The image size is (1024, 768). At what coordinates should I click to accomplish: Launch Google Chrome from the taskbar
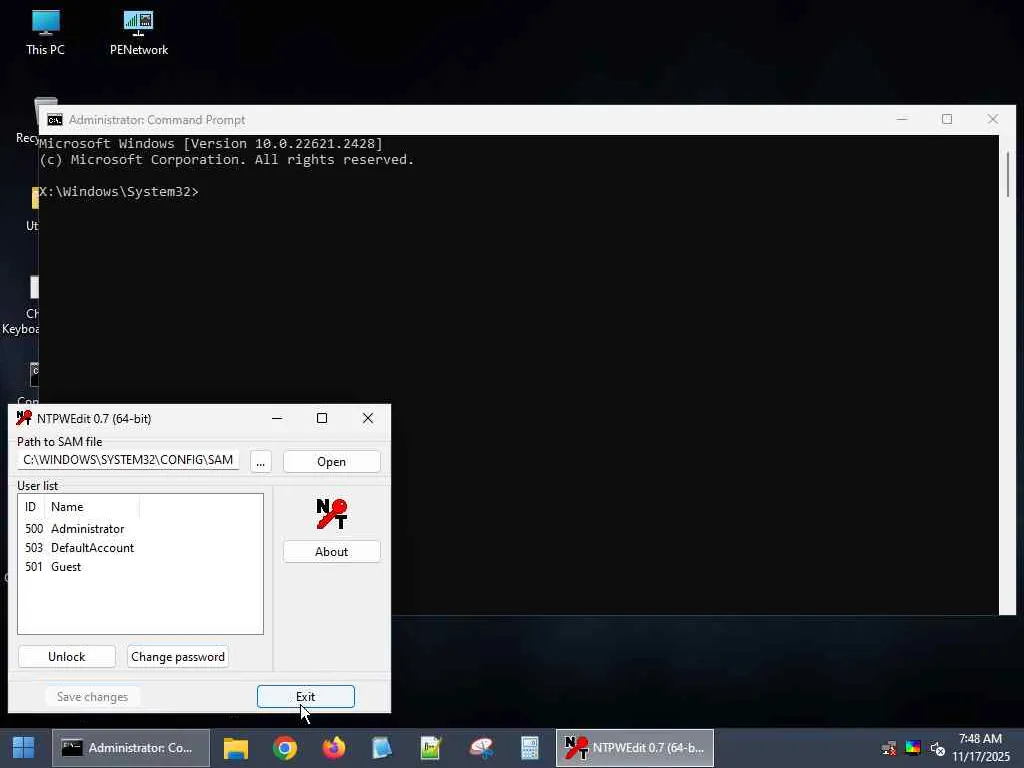(x=285, y=748)
